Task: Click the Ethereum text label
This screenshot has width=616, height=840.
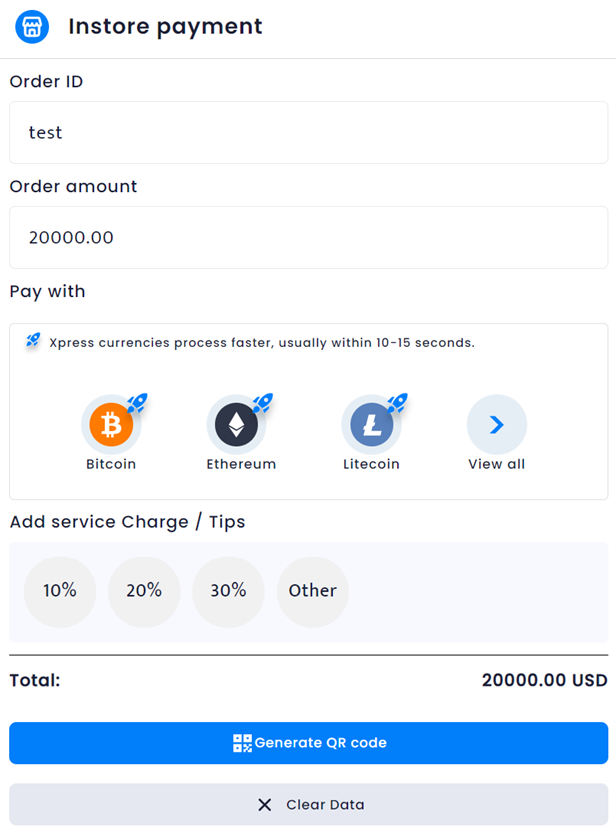Action: pyautogui.click(x=241, y=464)
